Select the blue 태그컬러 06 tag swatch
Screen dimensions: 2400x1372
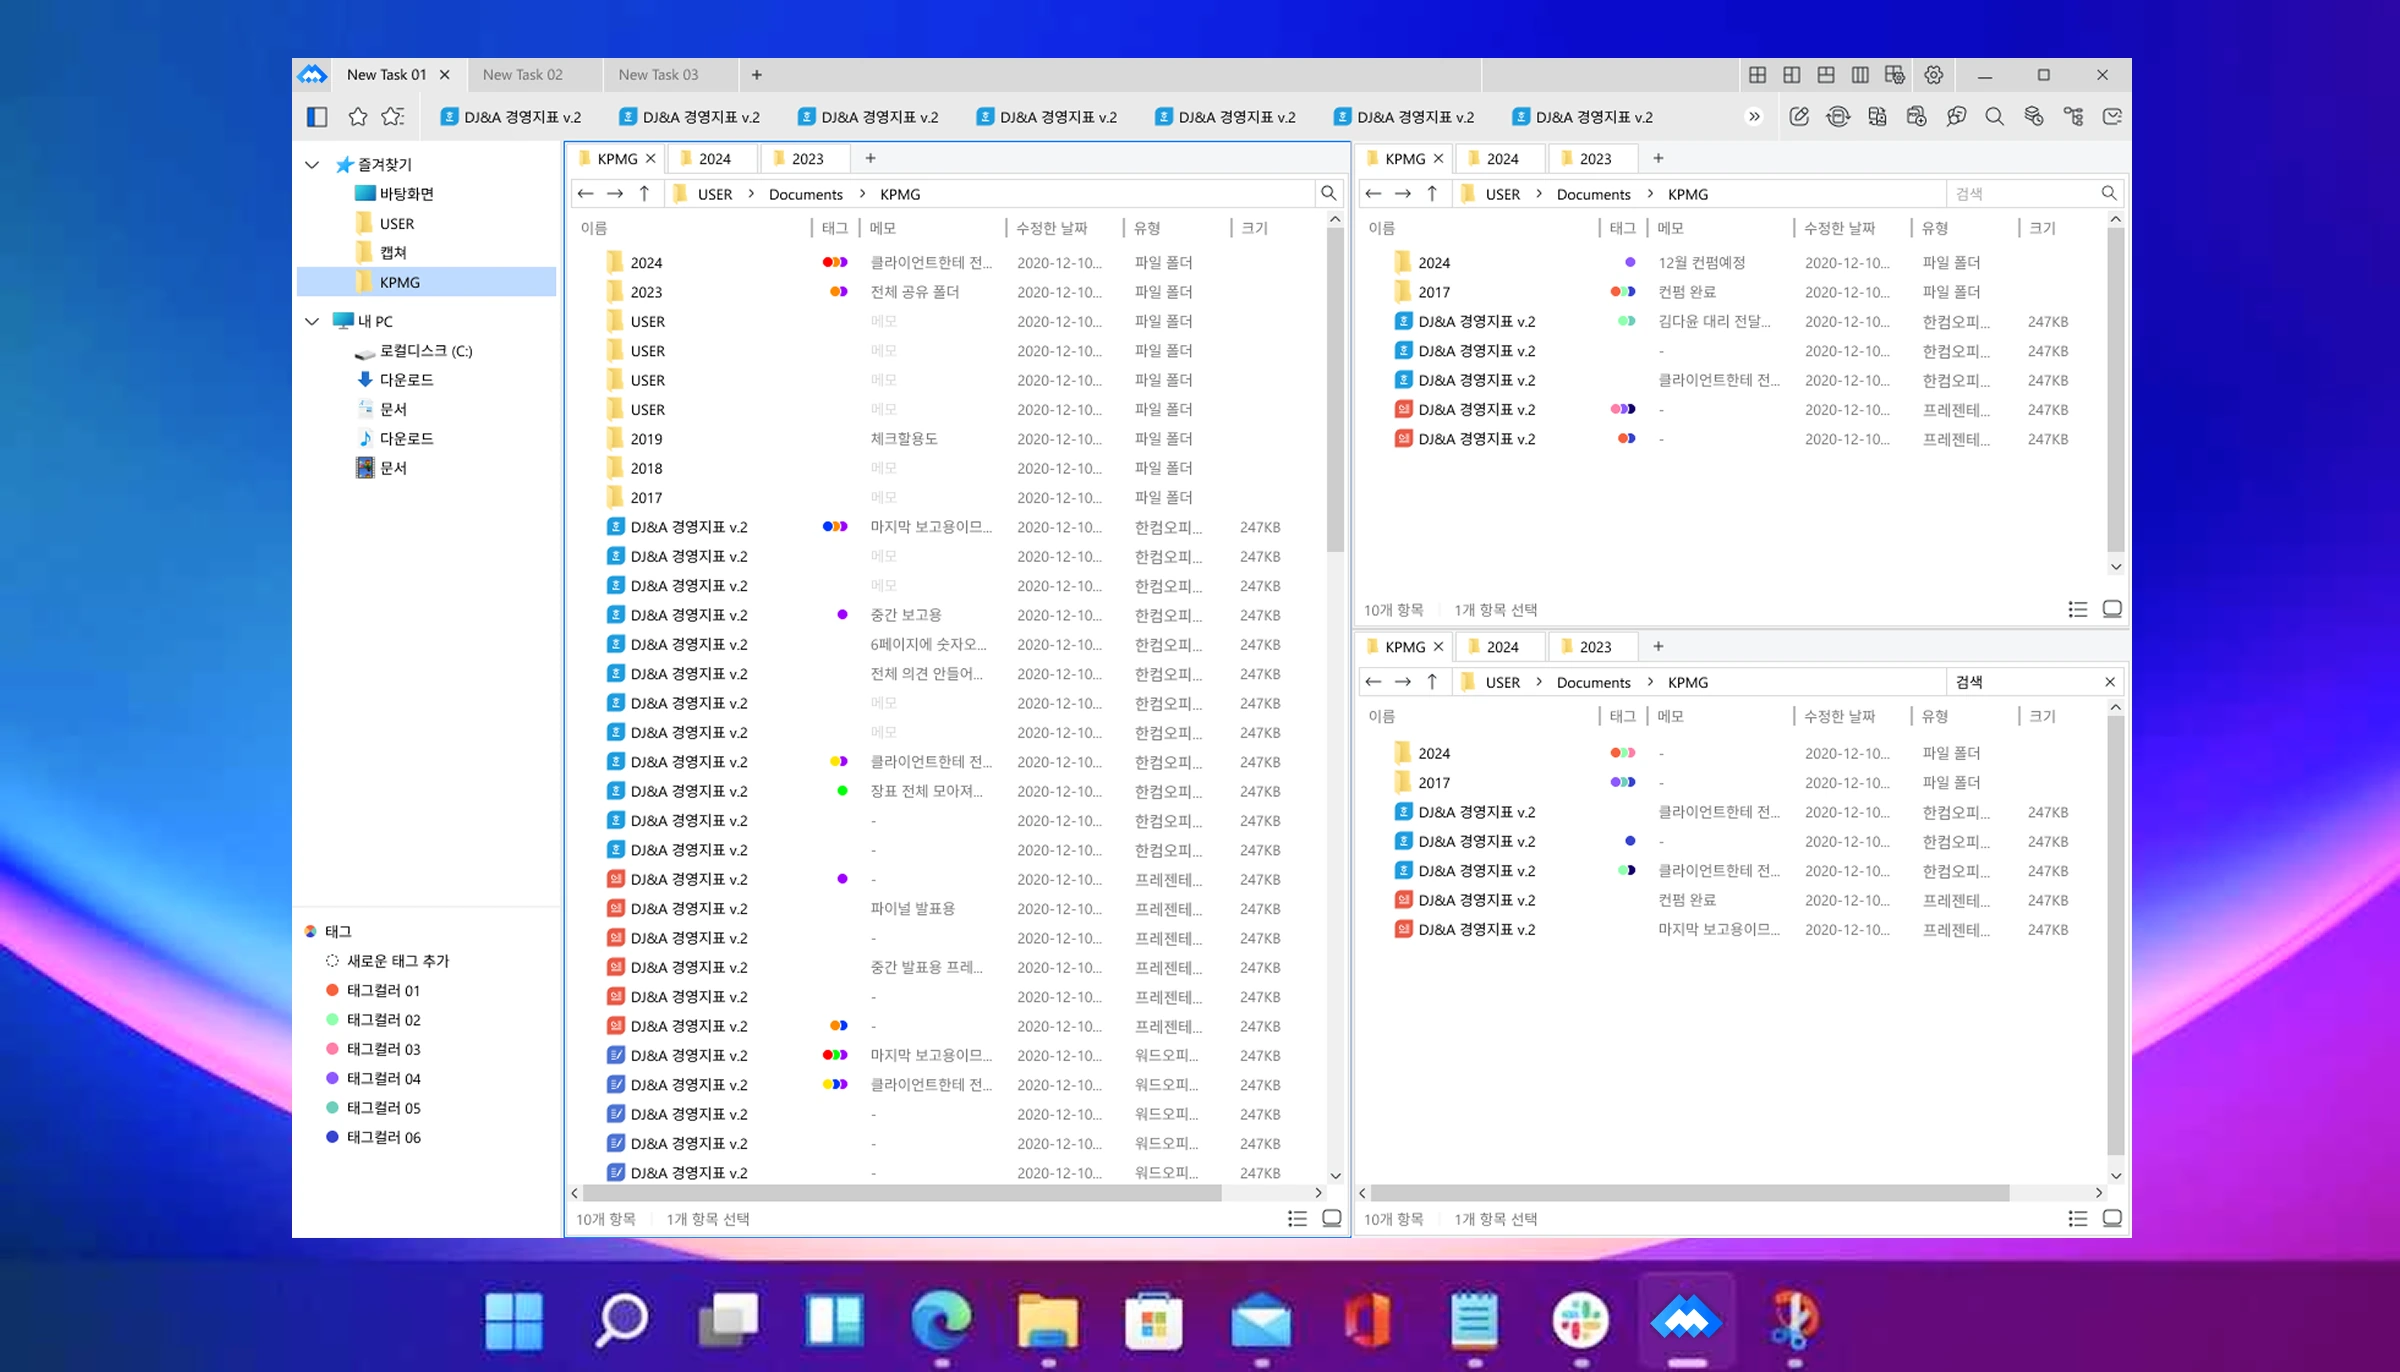(x=332, y=1137)
